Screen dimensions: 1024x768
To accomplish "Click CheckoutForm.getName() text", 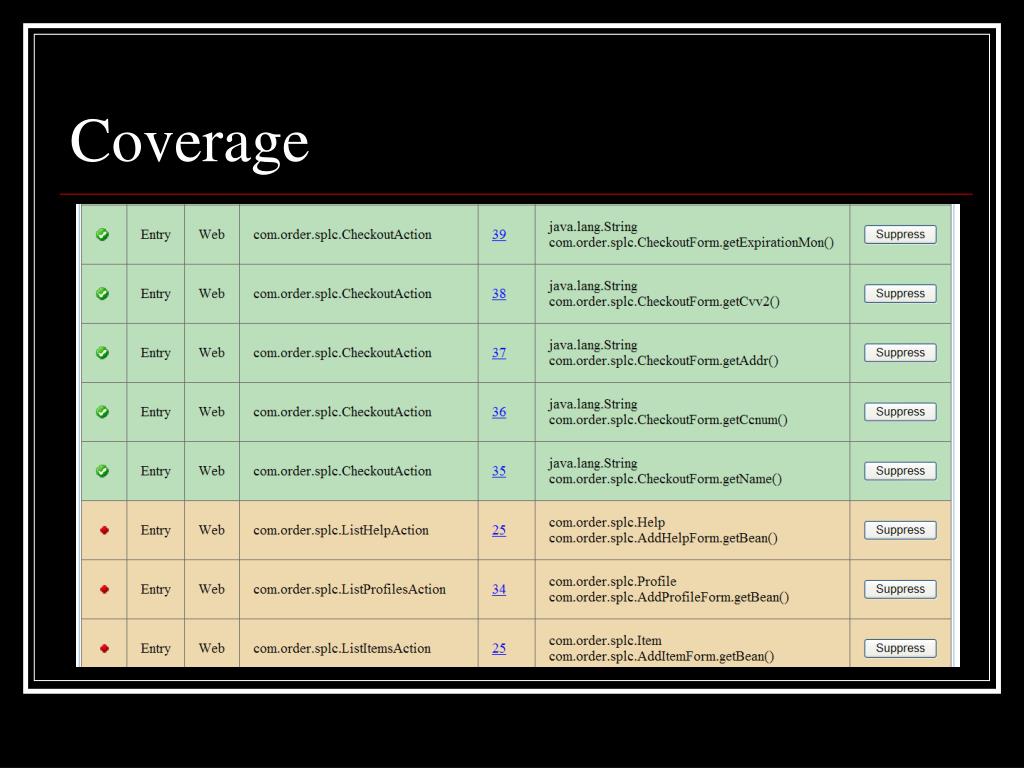I will (x=665, y=479).
